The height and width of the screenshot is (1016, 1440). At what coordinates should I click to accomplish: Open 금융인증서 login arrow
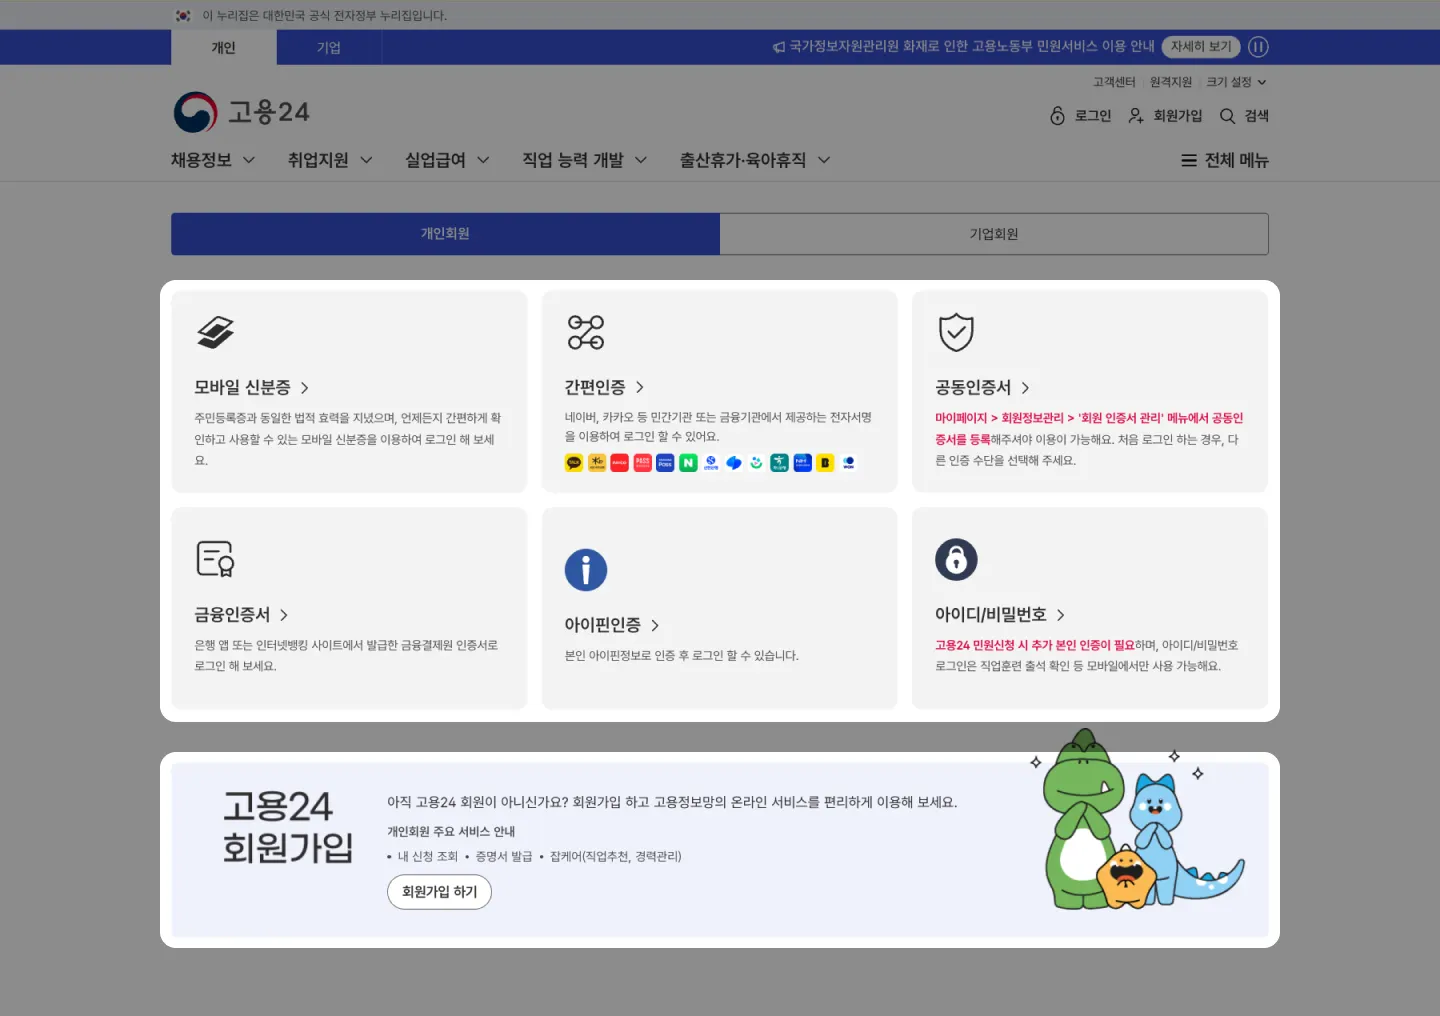284,615
